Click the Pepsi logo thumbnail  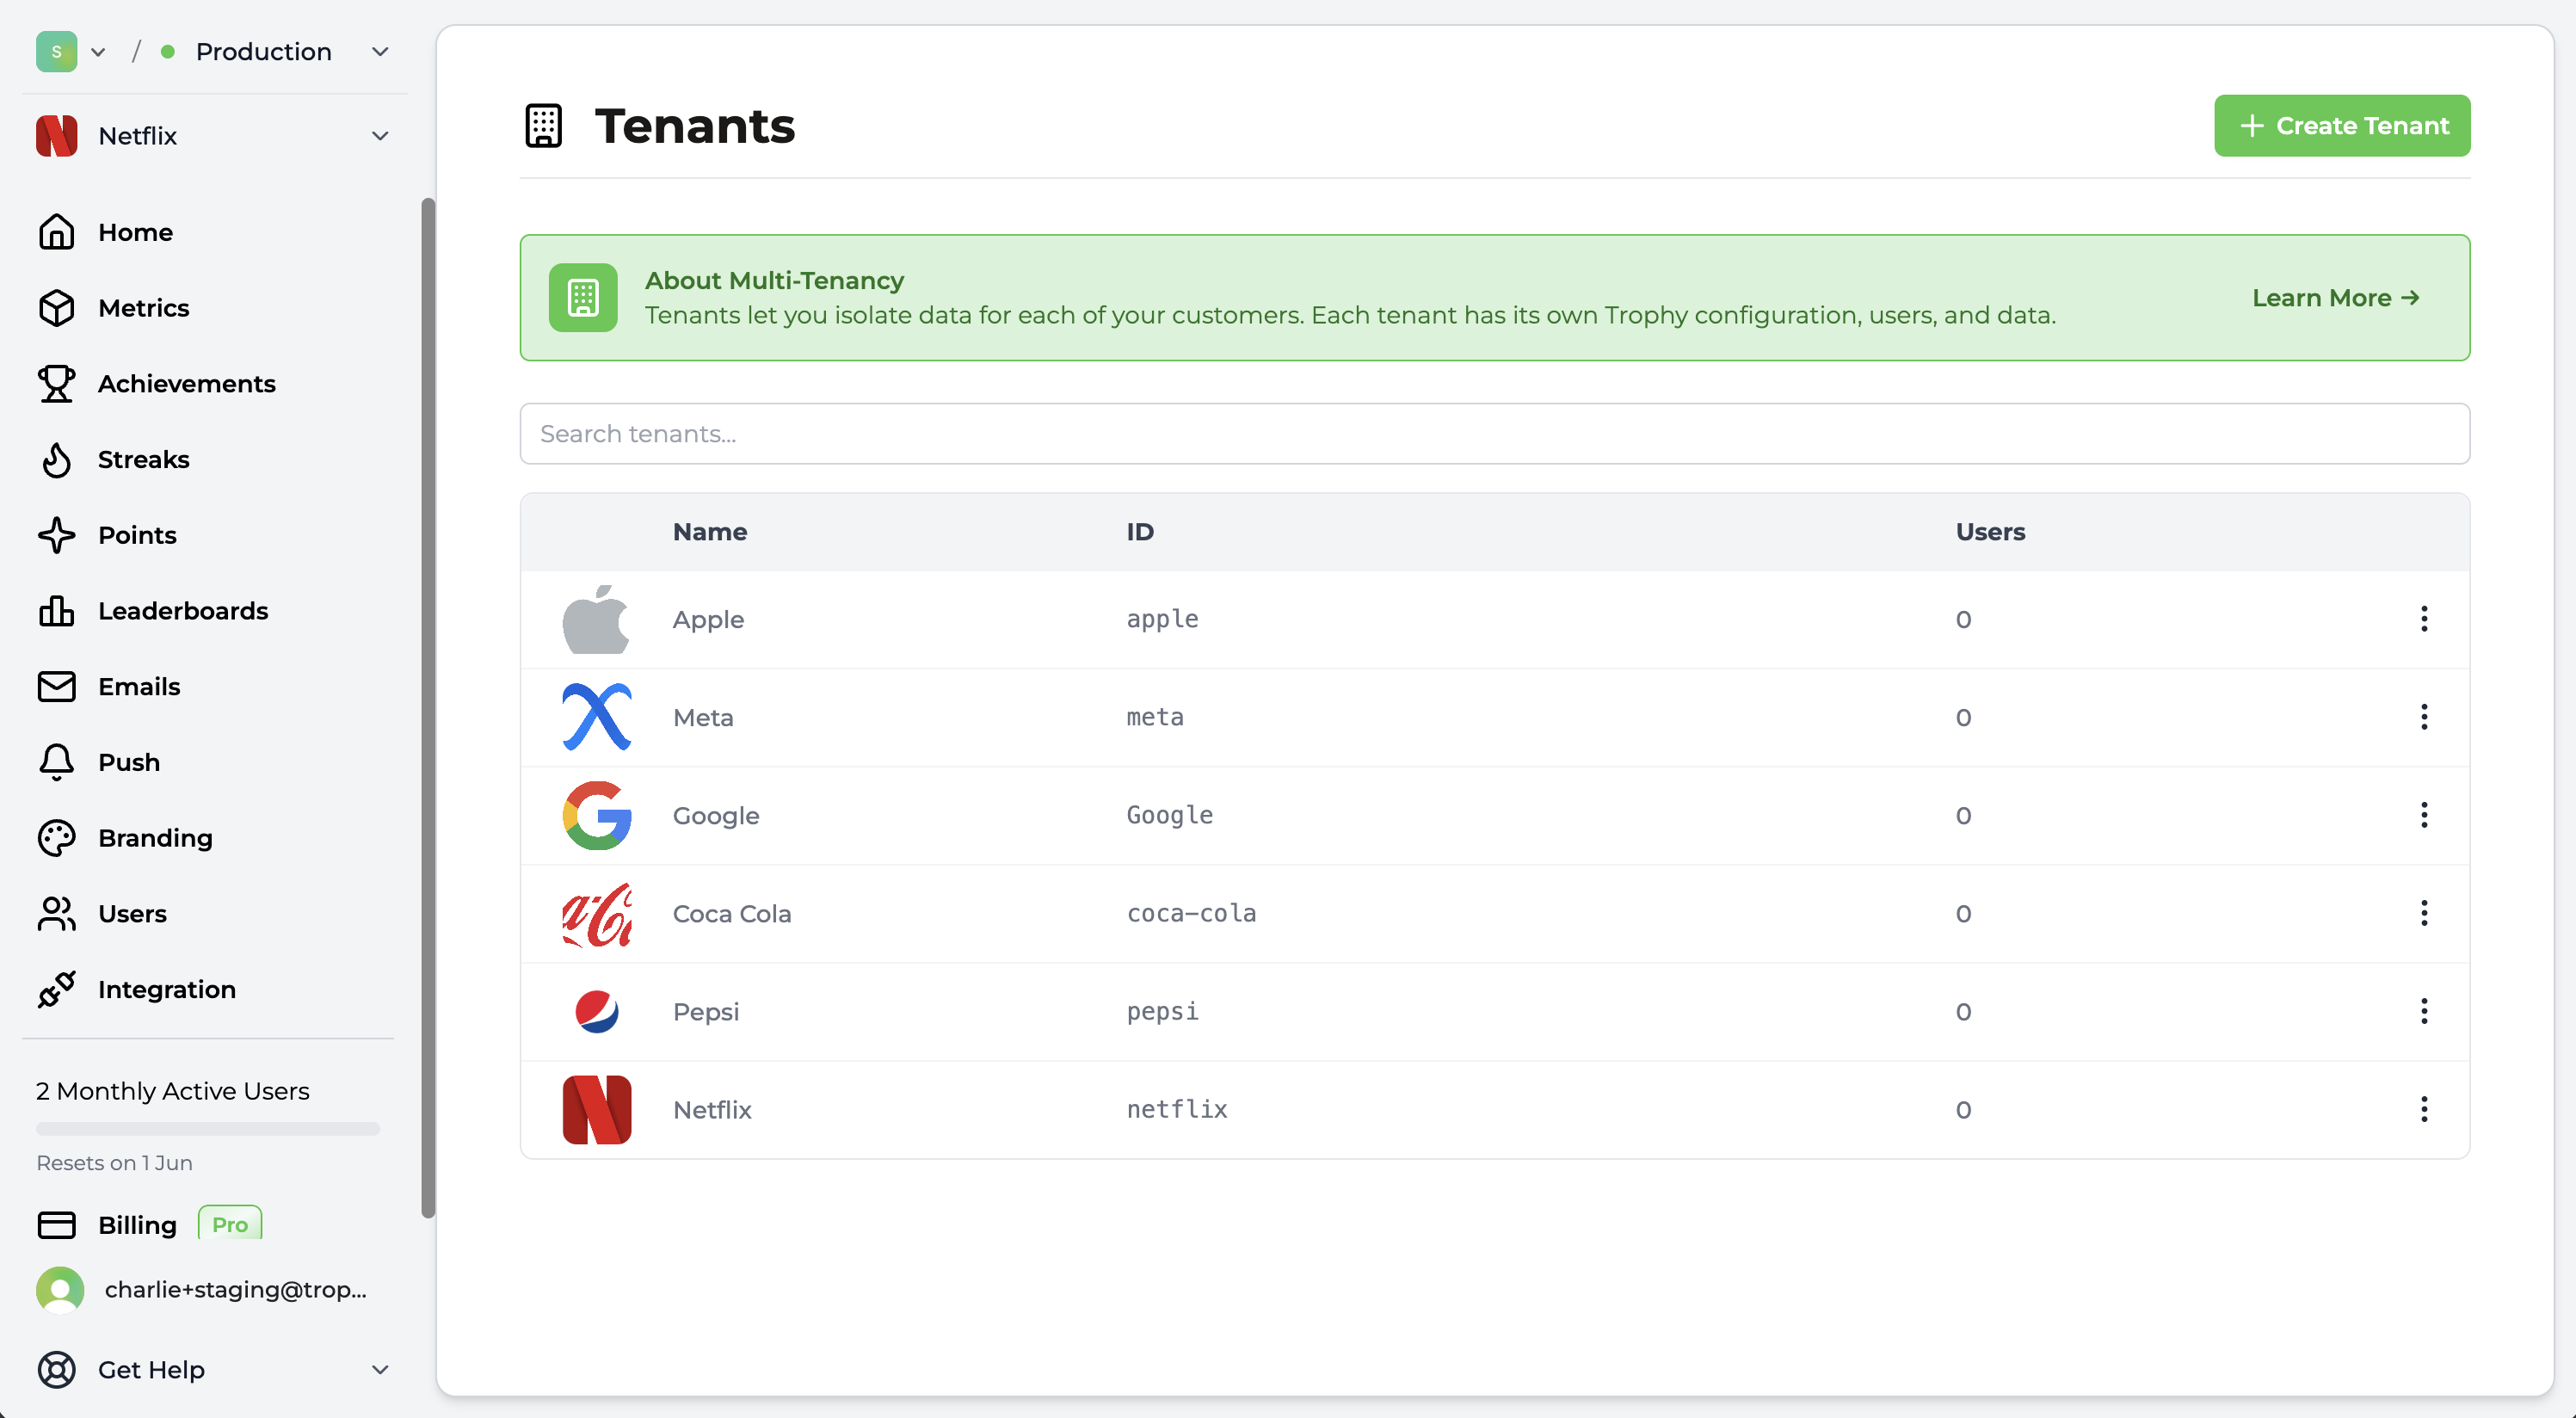coord(597,1012)
